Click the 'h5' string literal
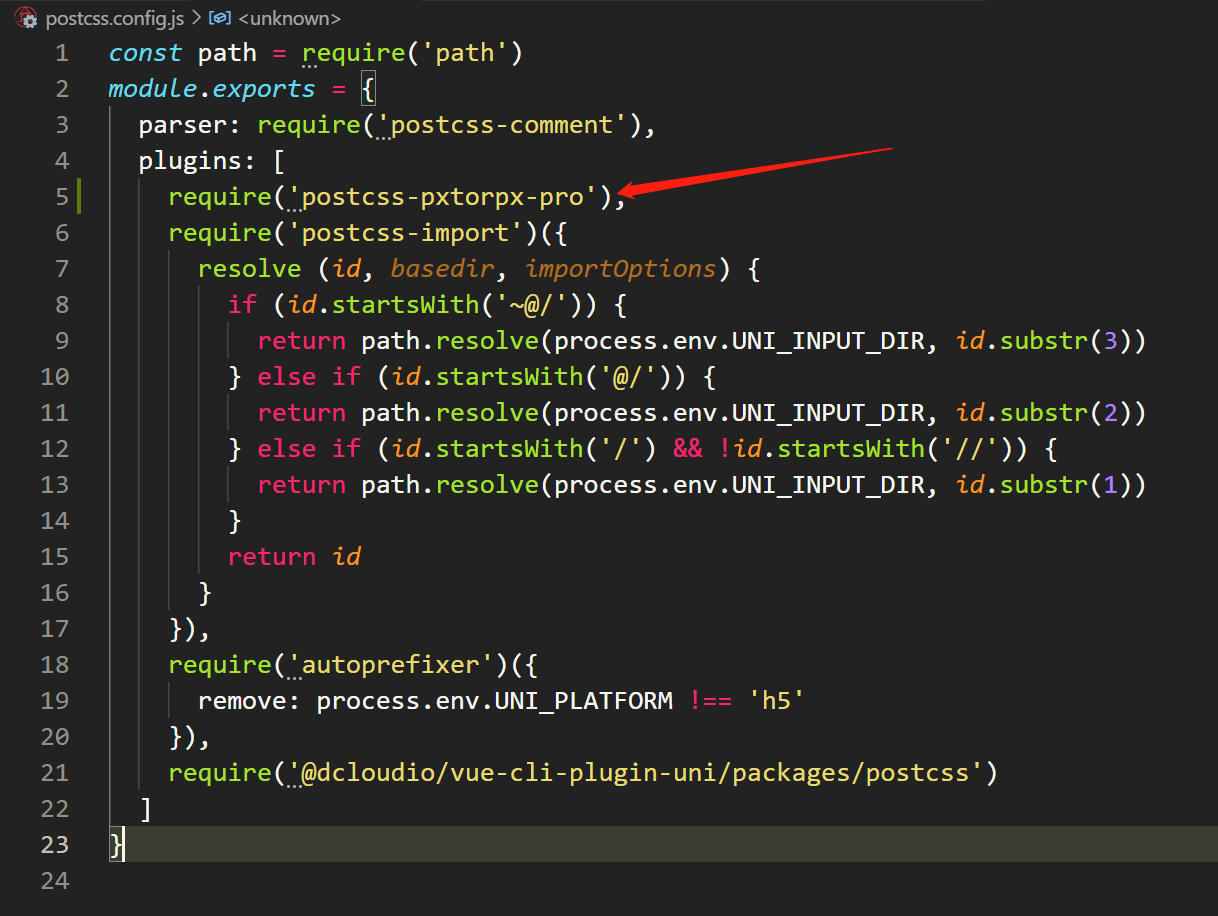The image size is (1218, 916). pyautogui.click(x=778, y=700)
